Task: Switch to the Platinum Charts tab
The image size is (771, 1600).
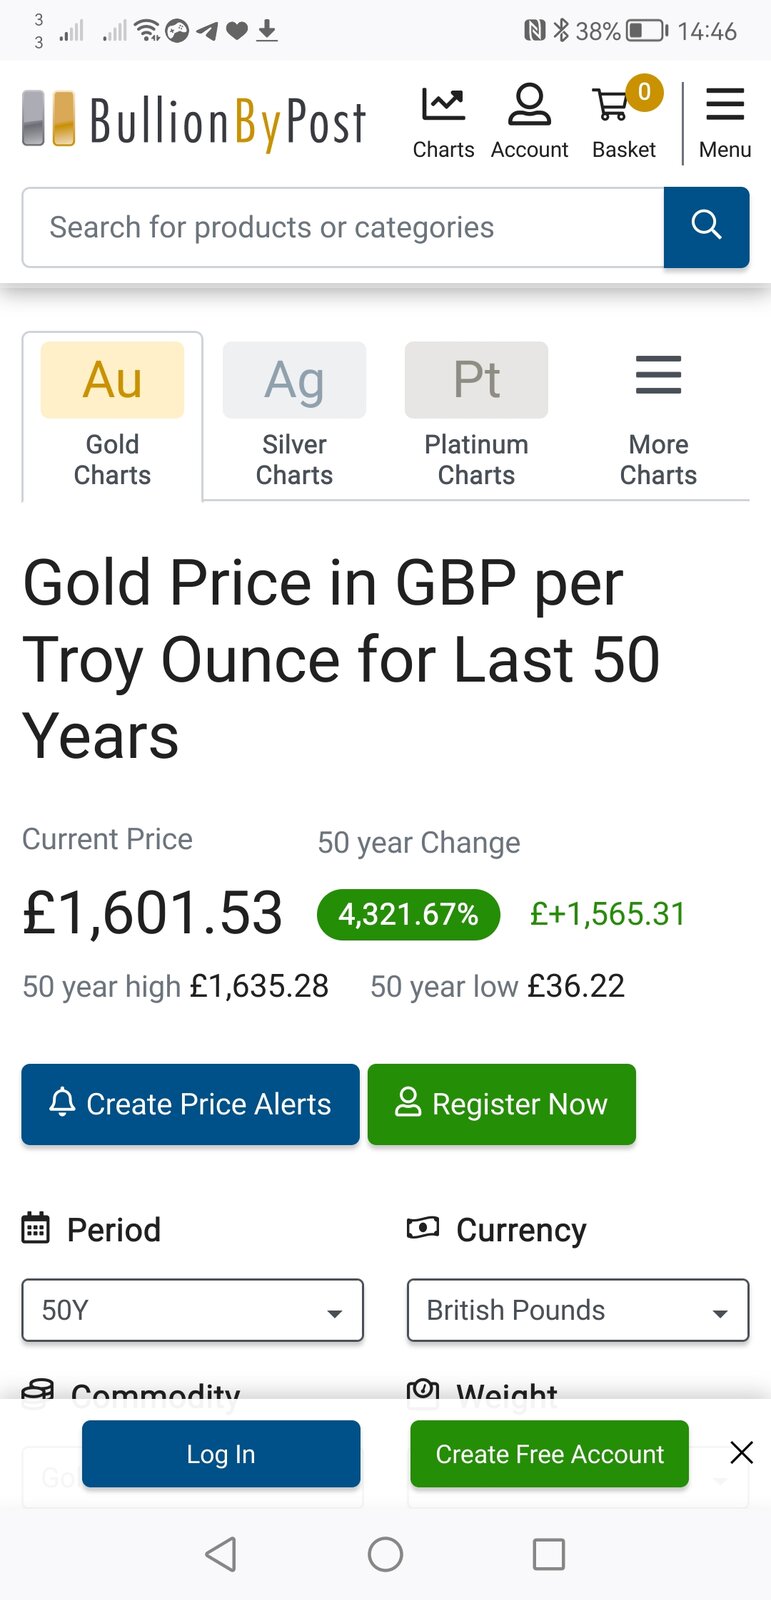Action: tap(476, 415)
